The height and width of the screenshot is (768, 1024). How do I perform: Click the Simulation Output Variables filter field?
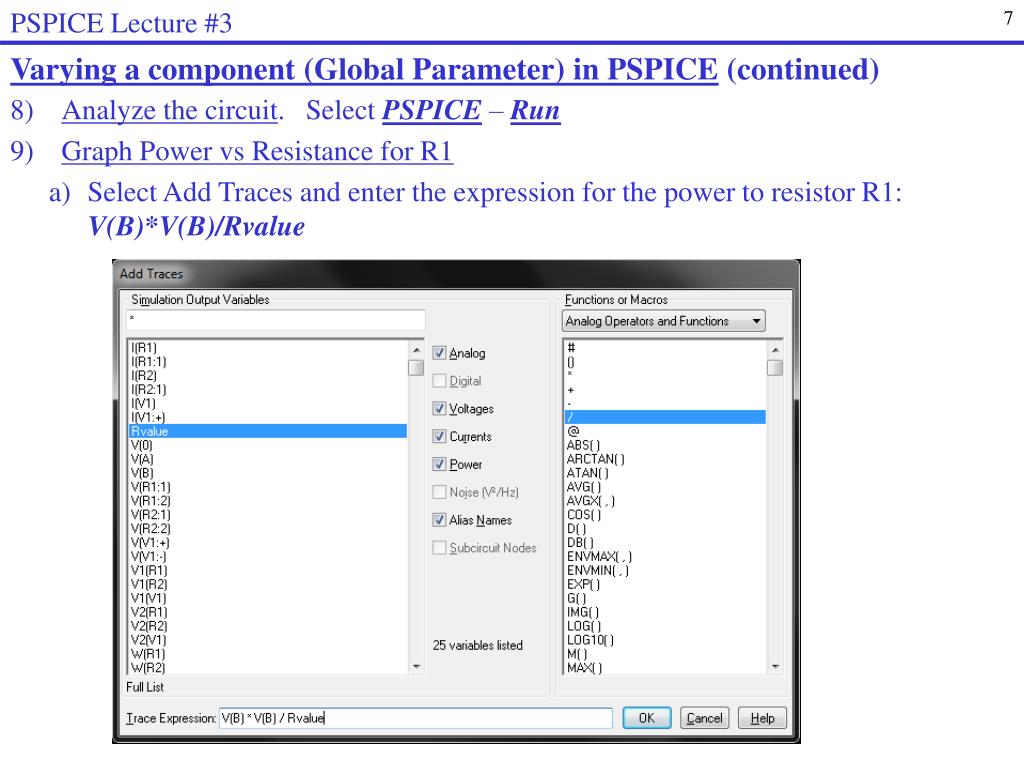click(x=276, y=320)
